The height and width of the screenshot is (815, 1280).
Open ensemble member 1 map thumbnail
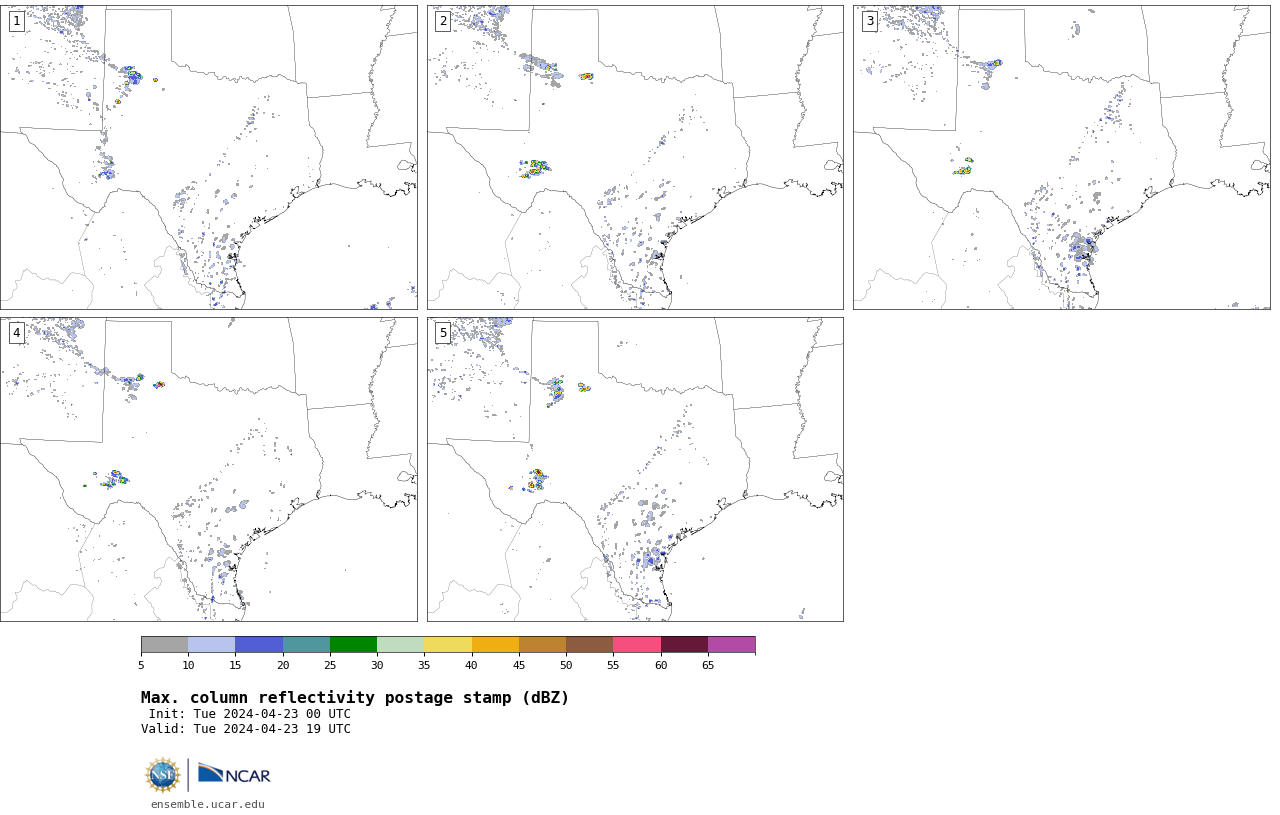coord(209,157)
